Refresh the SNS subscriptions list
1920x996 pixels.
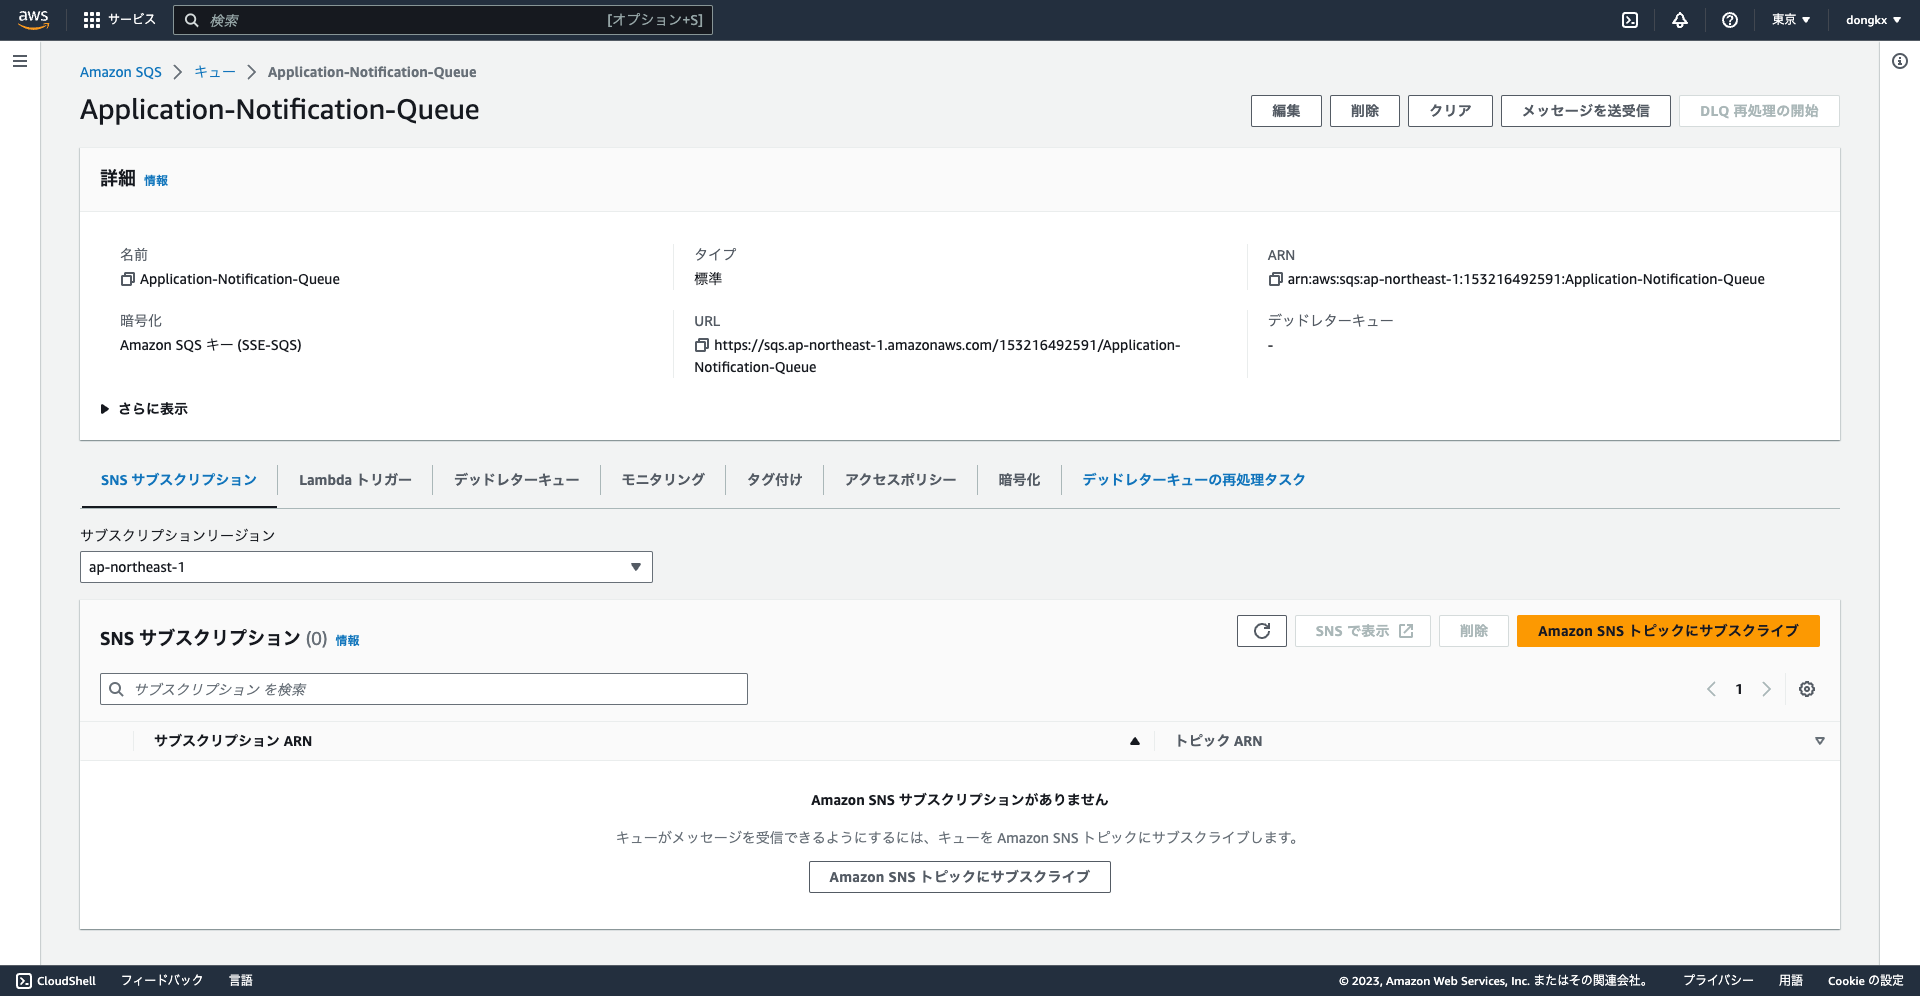pos(1262,631)
